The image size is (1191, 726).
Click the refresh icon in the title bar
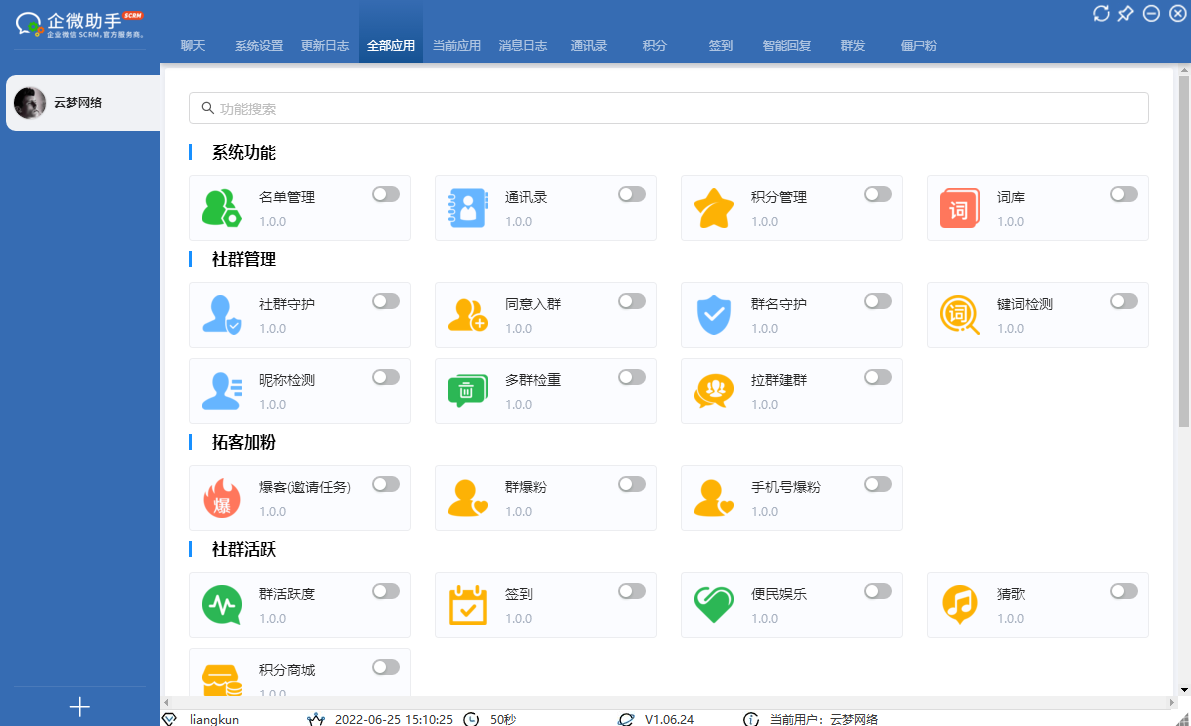tap(1100, 14)
